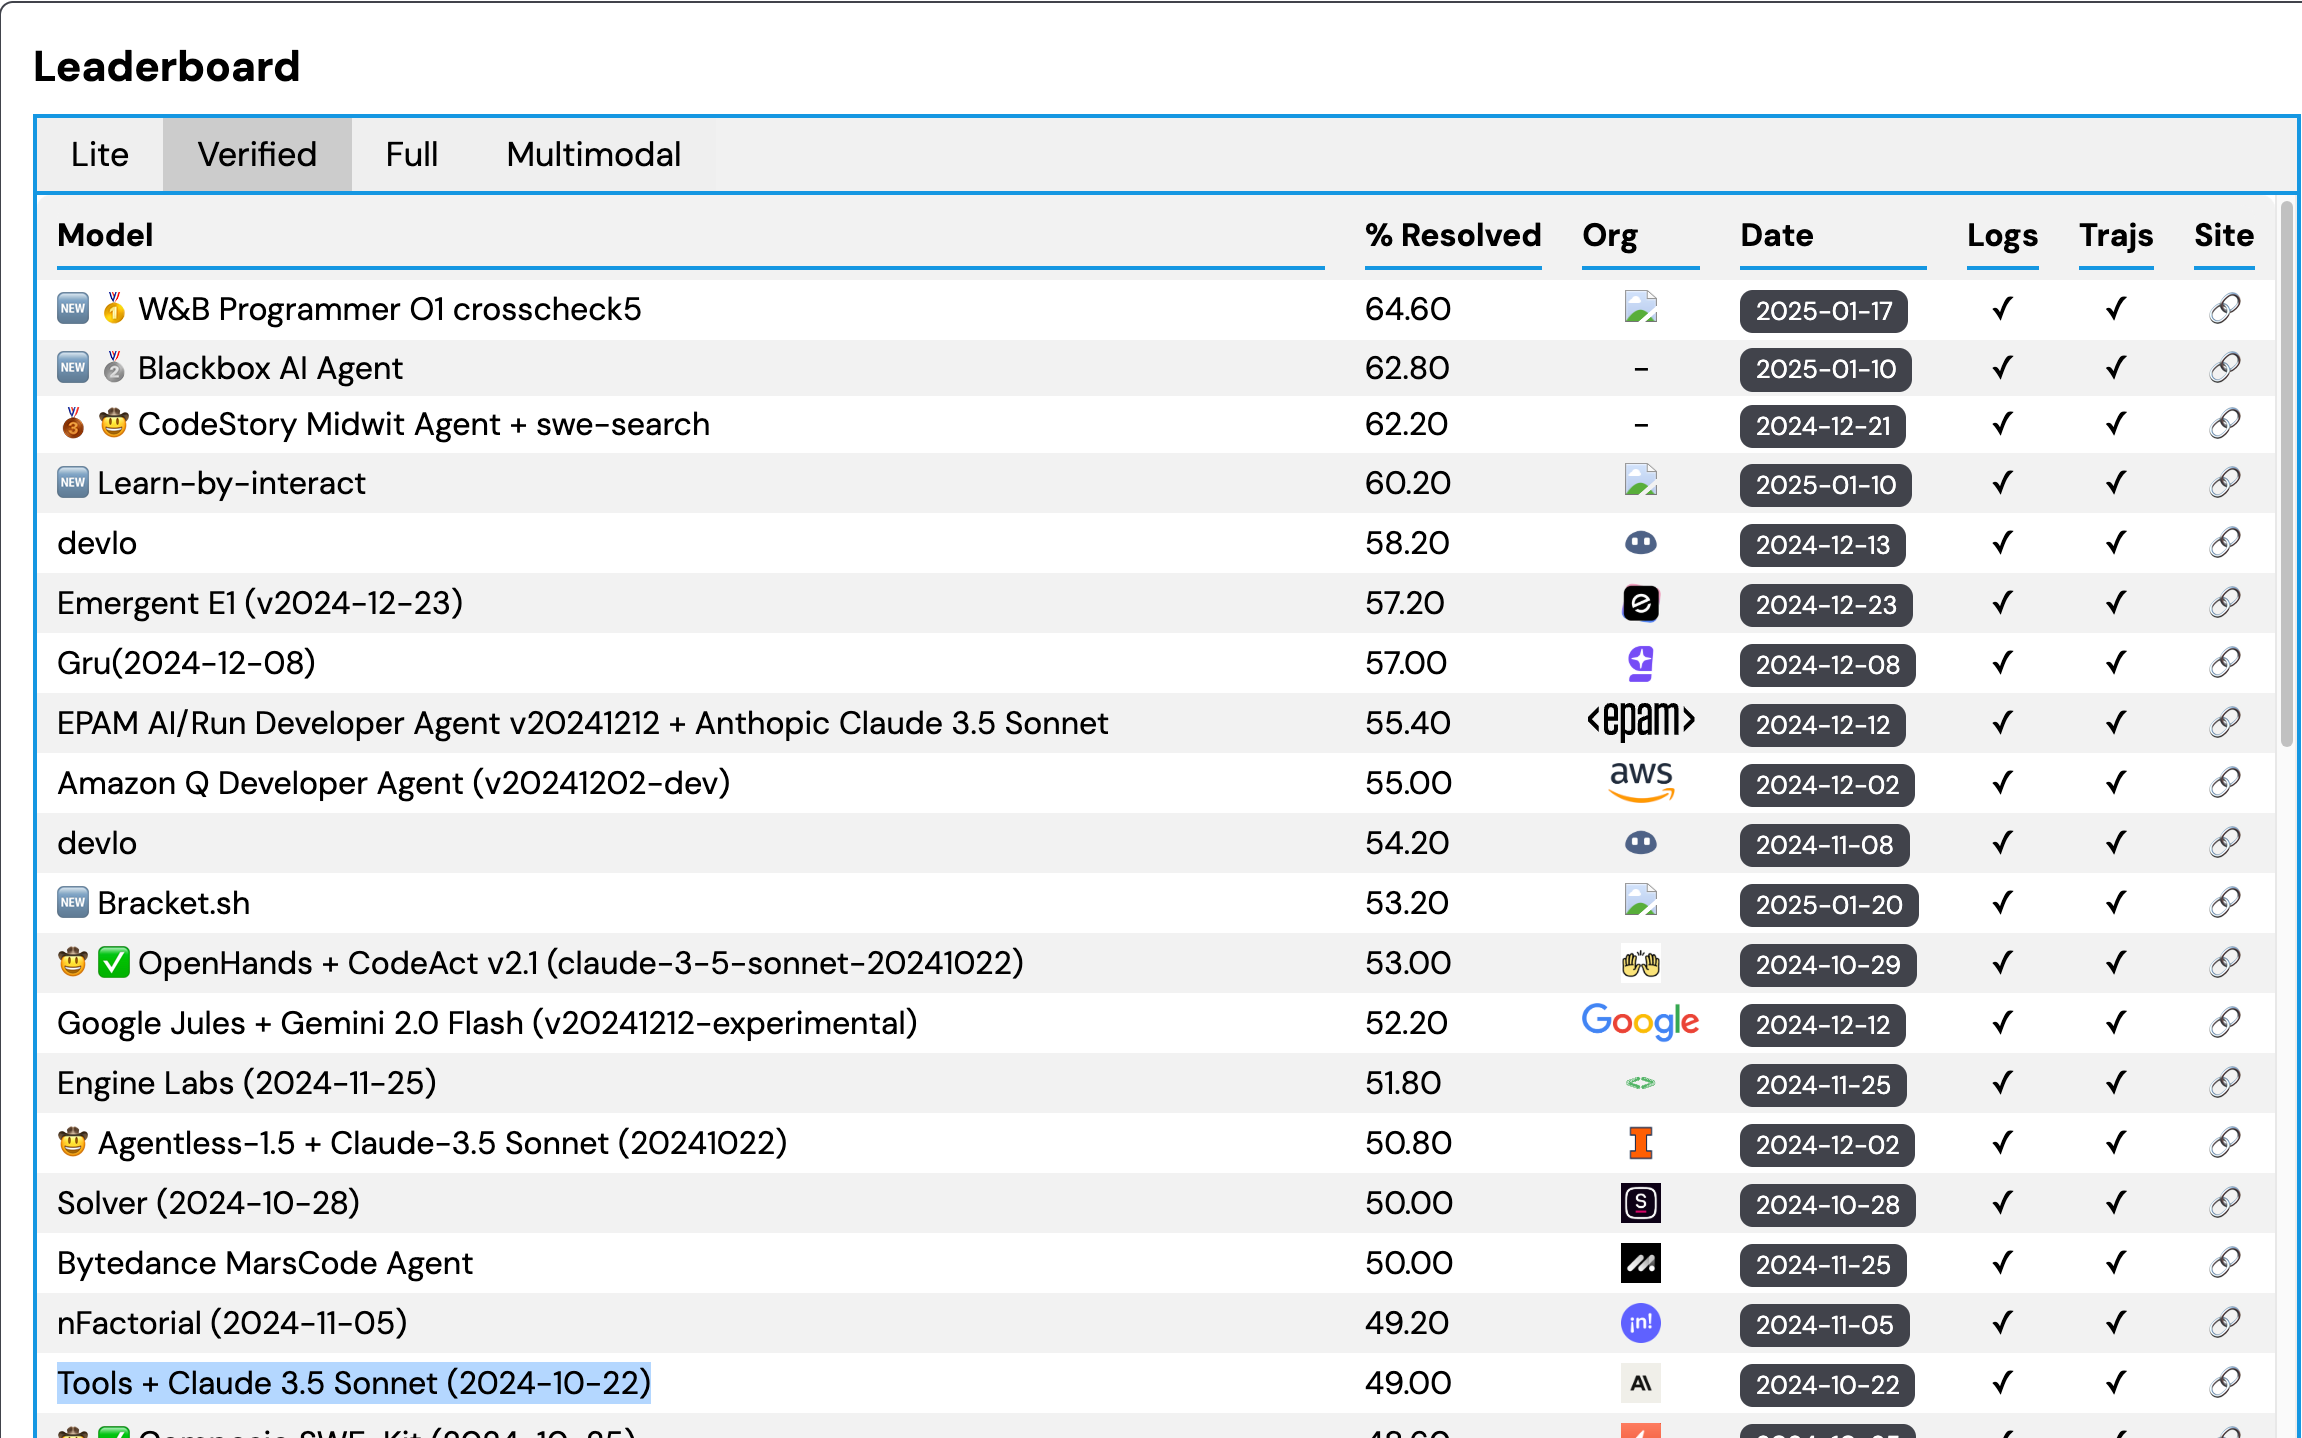The image size is (2302, 1438).
Task: Click the EPAM org logo
Action: (1641, 721)
